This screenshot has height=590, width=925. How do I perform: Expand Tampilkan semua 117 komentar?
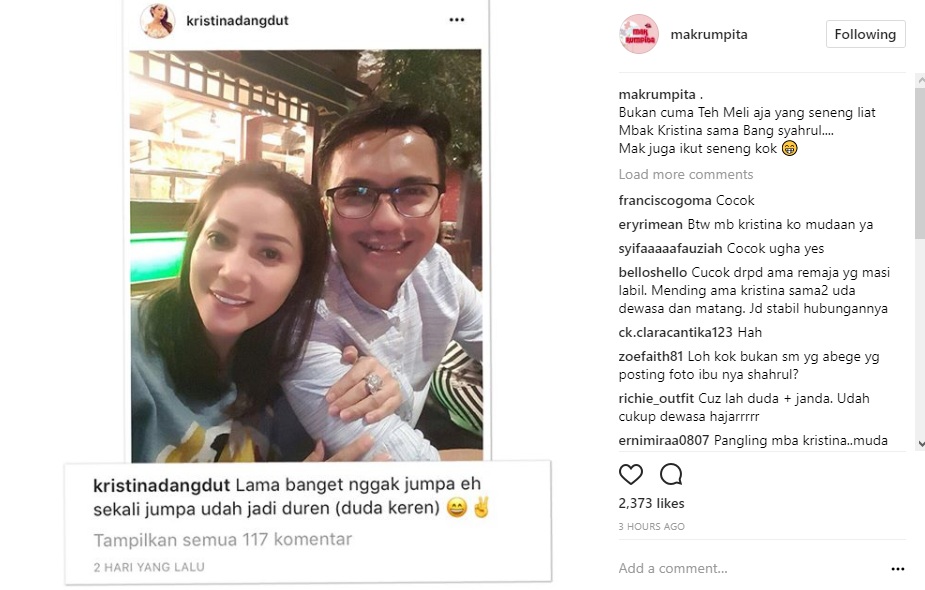point(223,539)
